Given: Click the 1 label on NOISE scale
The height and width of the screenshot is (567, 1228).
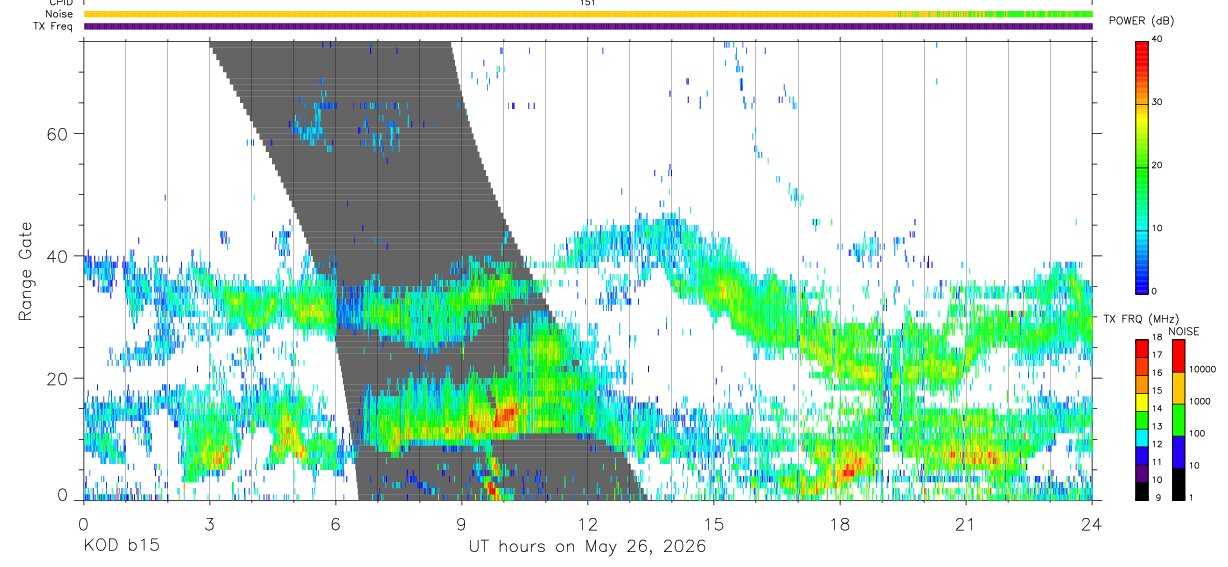Looking at the screenshot, I should (1191, 498).
